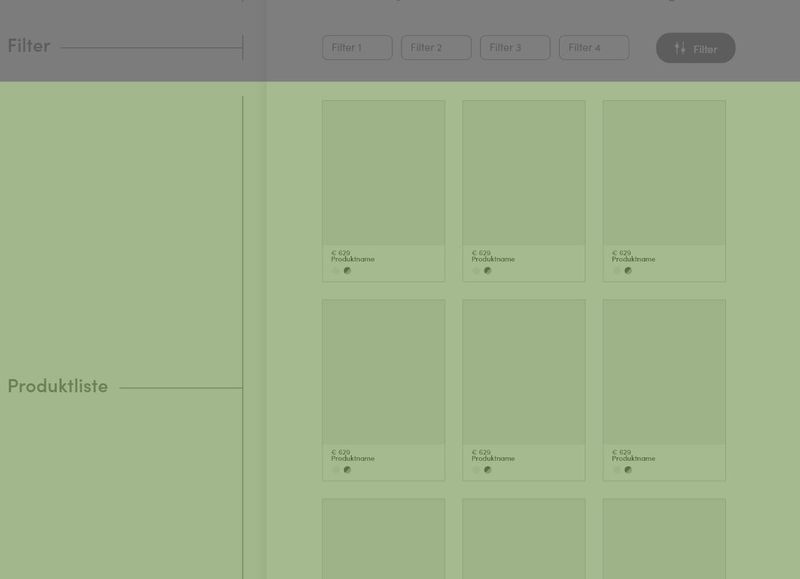Select dark color swatch on middle second-row product

488,469
